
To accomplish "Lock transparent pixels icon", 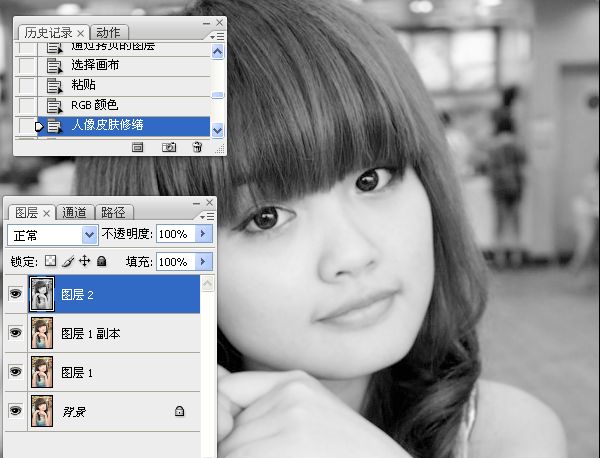I will click(x=51, y=261).
